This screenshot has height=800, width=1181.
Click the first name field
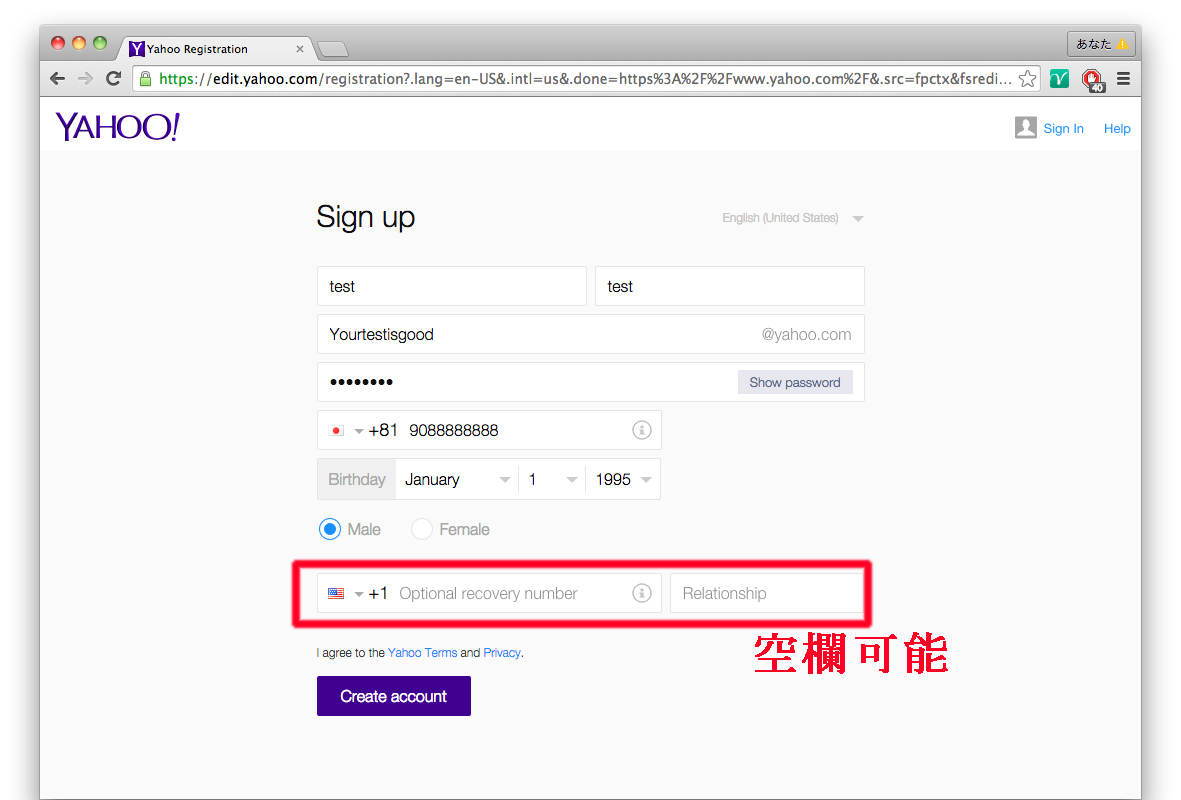(452, 286)
